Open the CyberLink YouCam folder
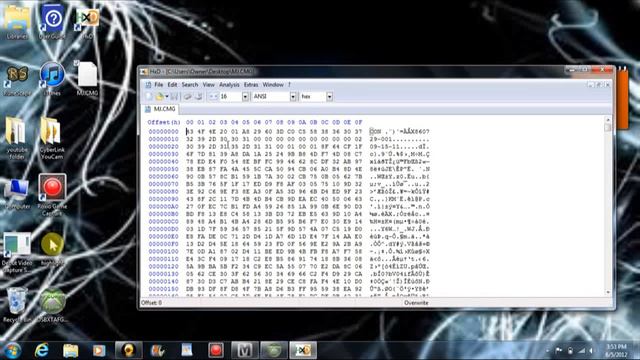Image resolution: width=640 pixels, height=360 pixels. point(52,138)
